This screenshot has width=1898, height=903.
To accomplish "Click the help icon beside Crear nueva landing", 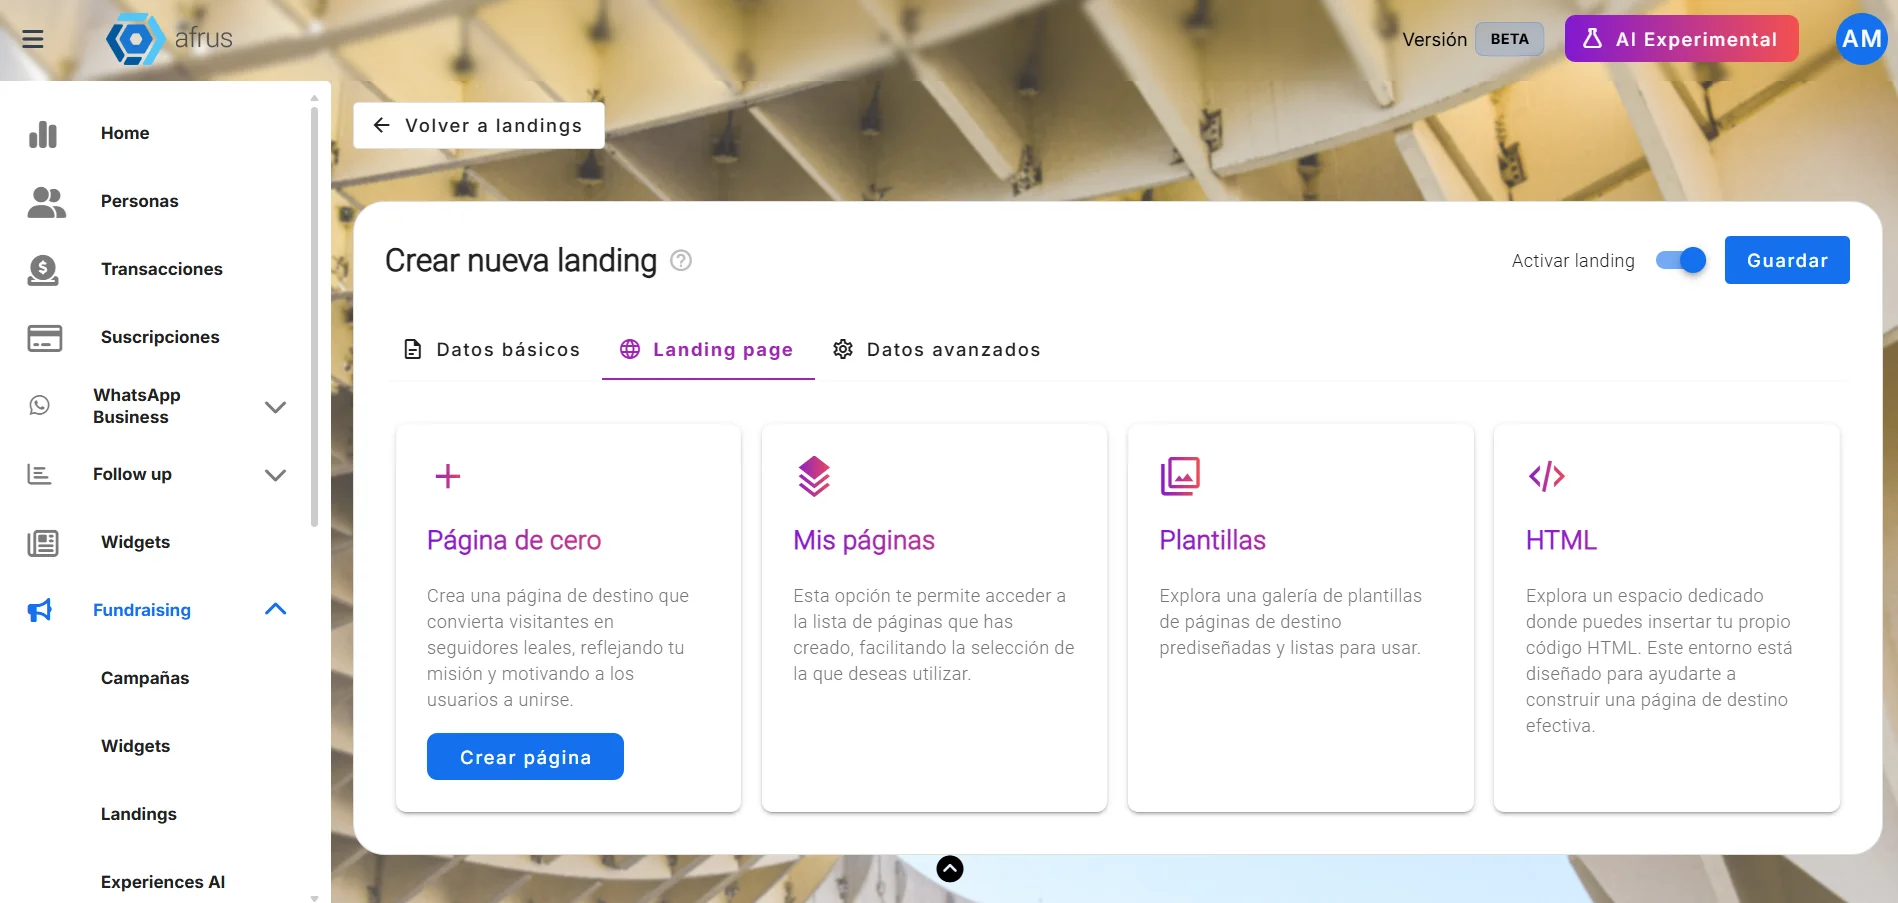I will 681,260.
